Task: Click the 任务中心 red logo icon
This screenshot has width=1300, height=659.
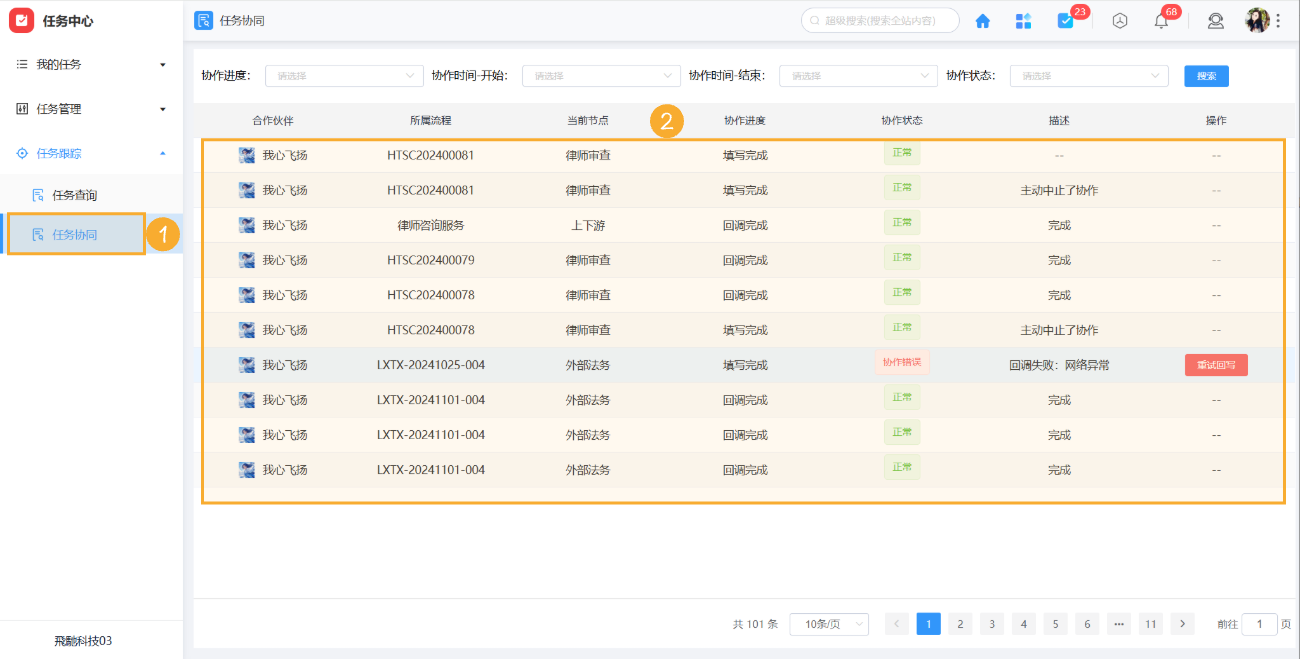Action: click(x=21, y=21)
